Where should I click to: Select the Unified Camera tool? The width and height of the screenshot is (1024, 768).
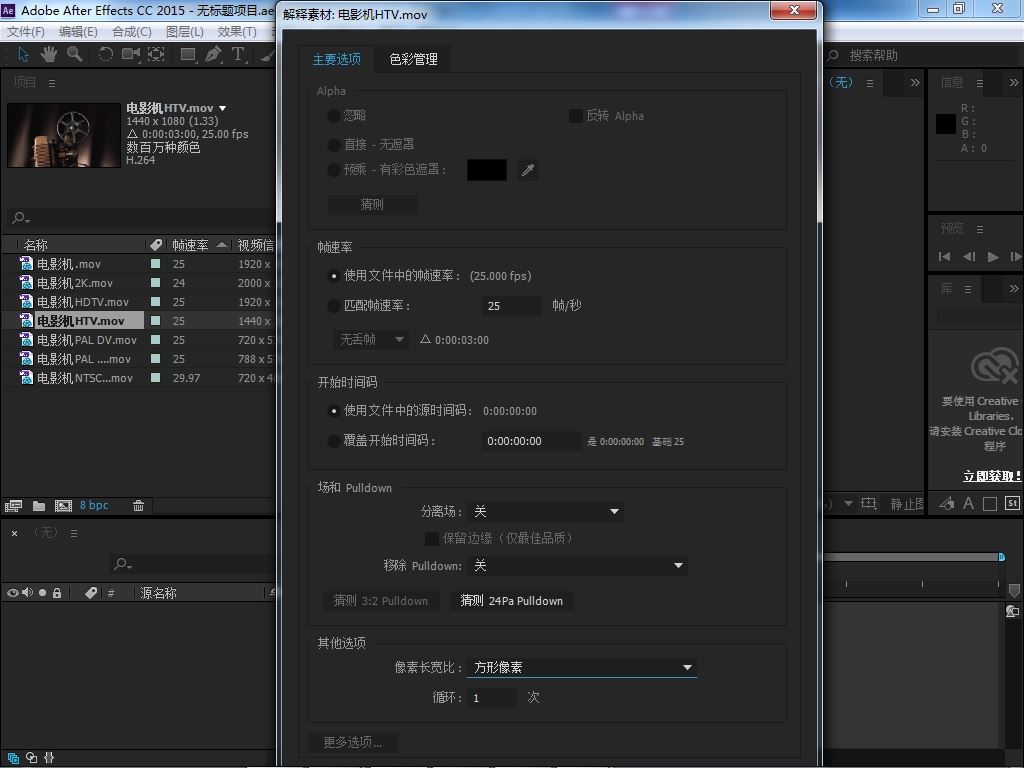[131, 54]
